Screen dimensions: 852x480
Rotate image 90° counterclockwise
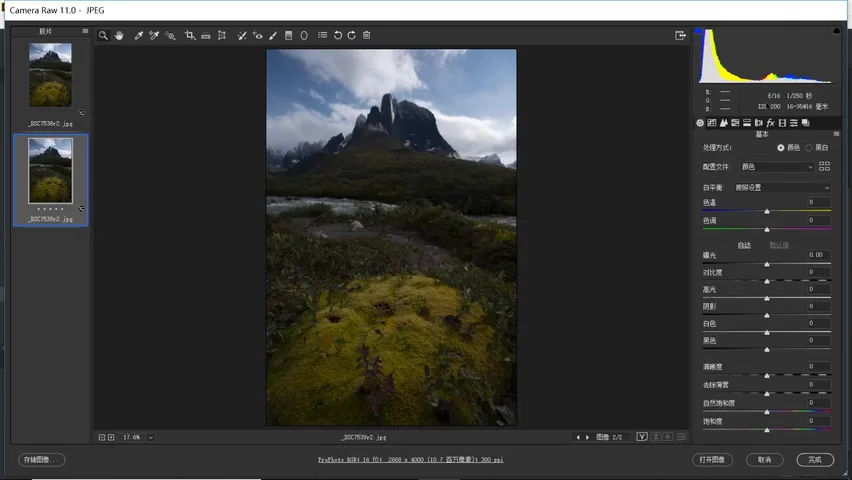pyautogui.click(x=337, y=35)
